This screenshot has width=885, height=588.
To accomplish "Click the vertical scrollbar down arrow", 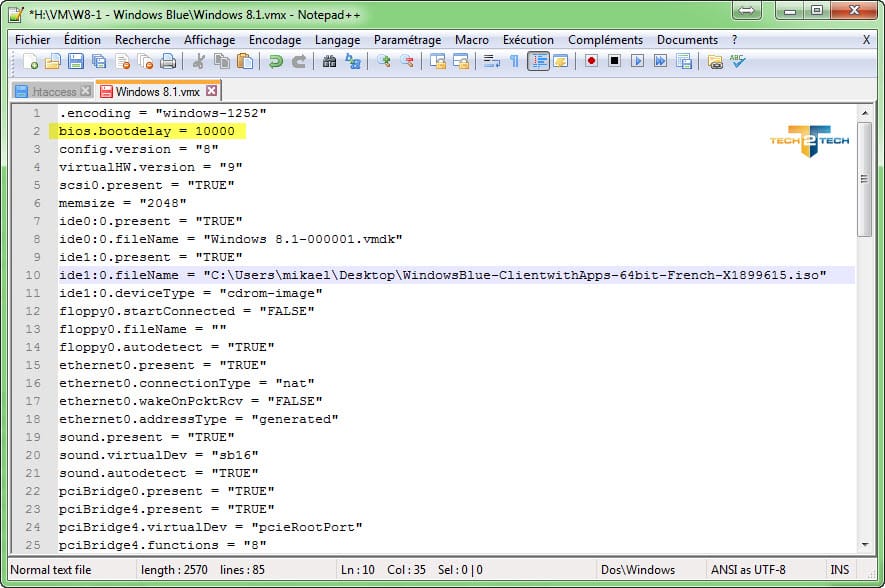I will 864,545.
